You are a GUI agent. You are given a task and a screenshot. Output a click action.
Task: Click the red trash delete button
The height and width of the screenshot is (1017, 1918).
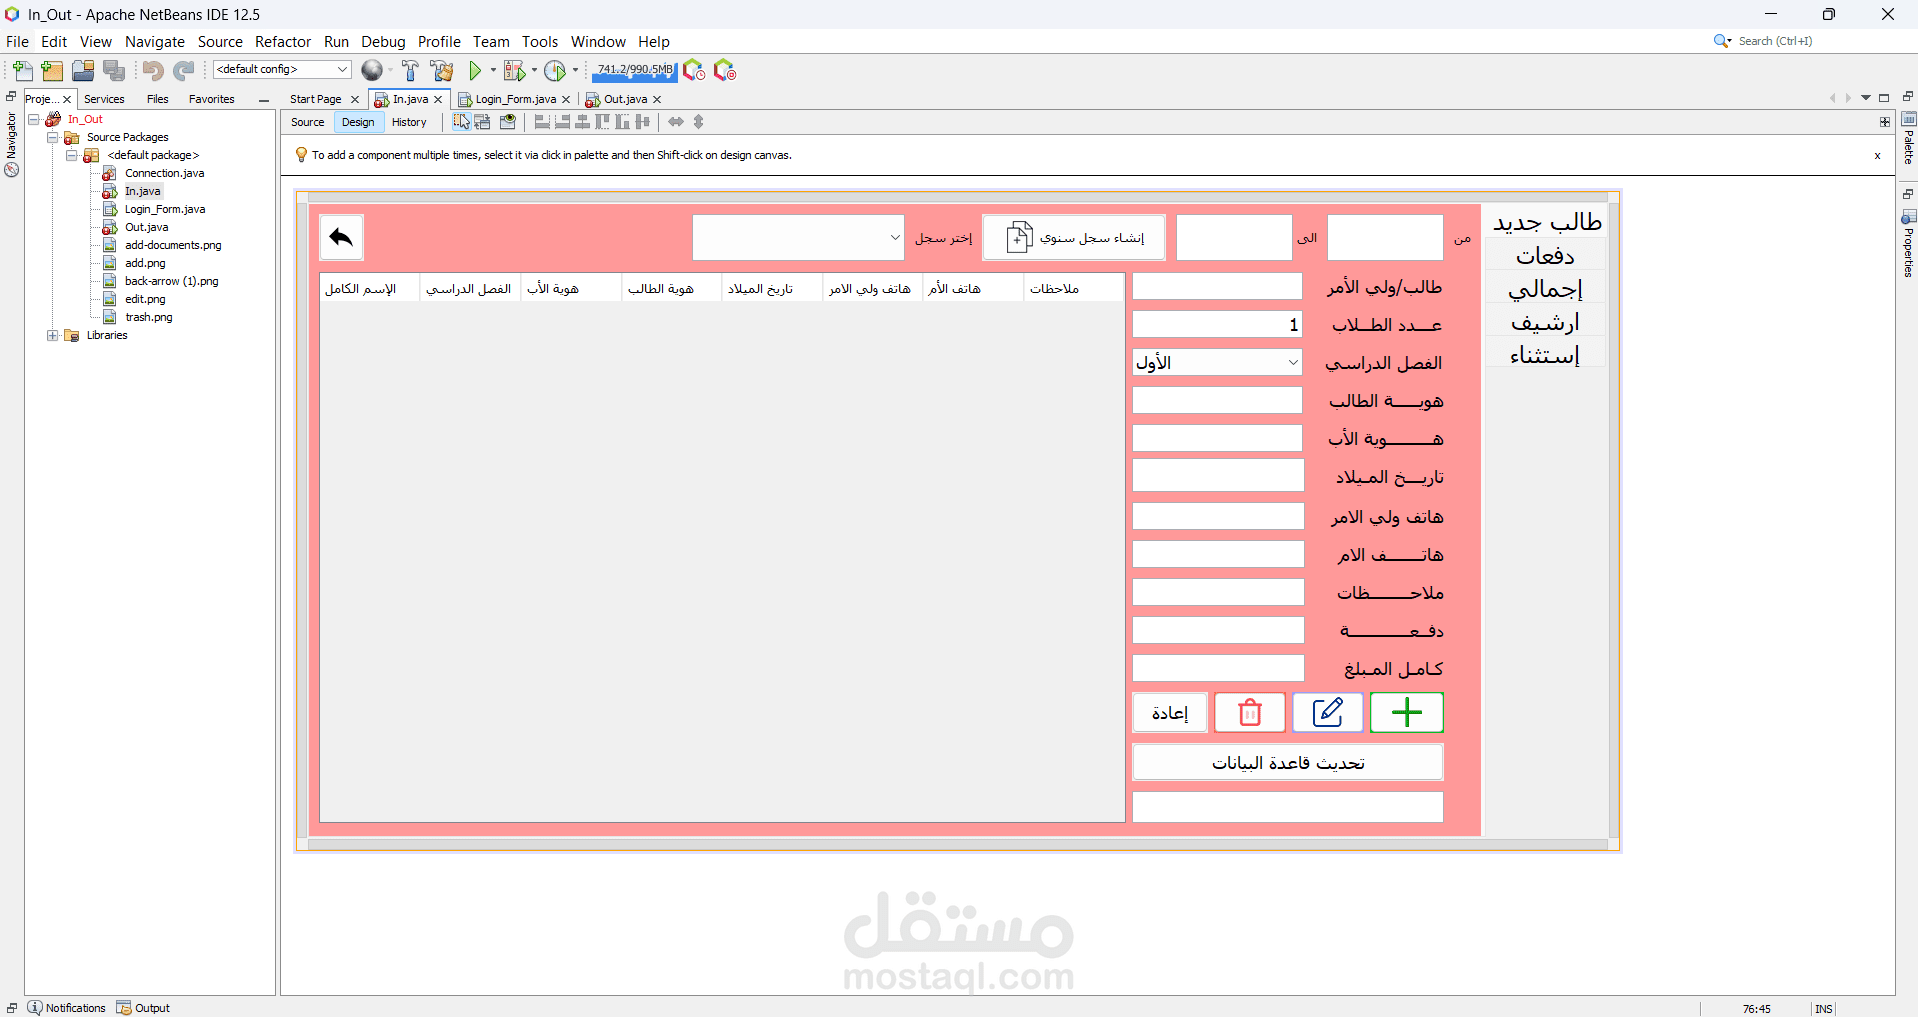[1249, 713]
